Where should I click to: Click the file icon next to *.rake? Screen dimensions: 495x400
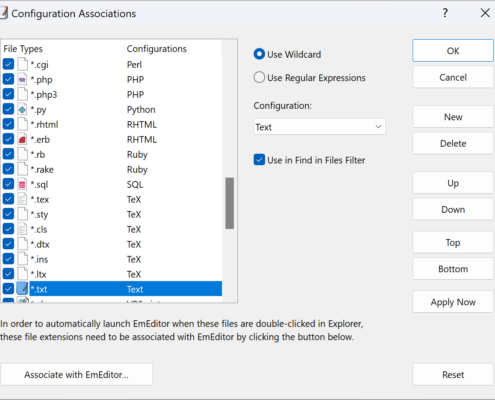[22, 169]
